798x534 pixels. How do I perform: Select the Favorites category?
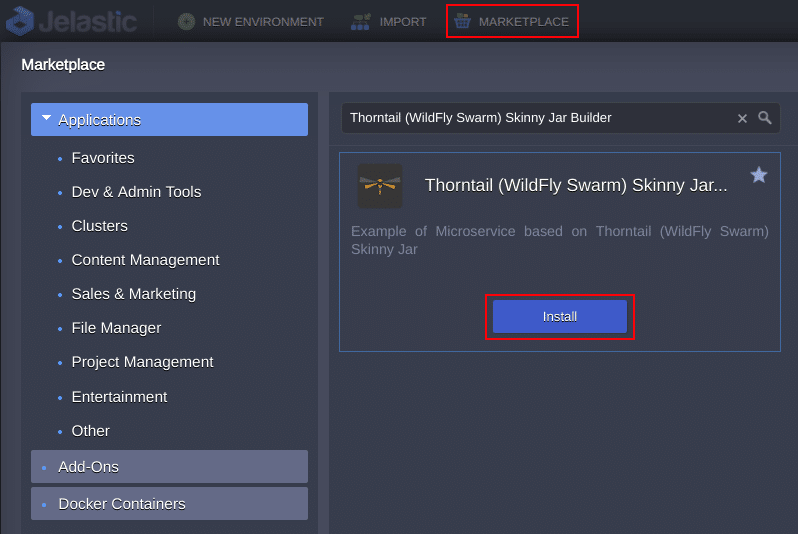pos(103,158)
